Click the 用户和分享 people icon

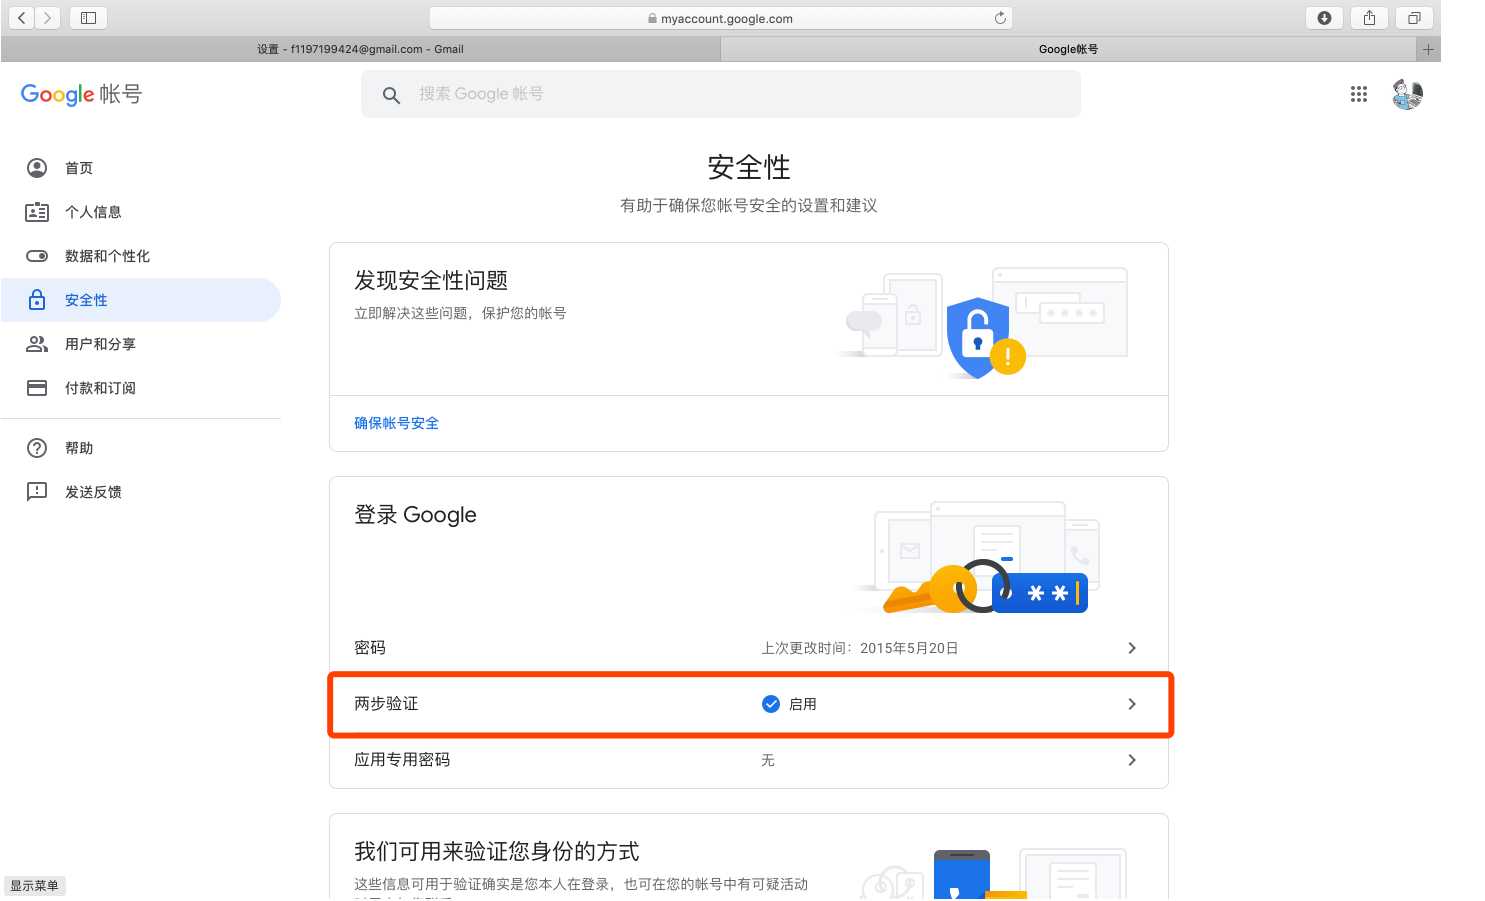point(37,344)
